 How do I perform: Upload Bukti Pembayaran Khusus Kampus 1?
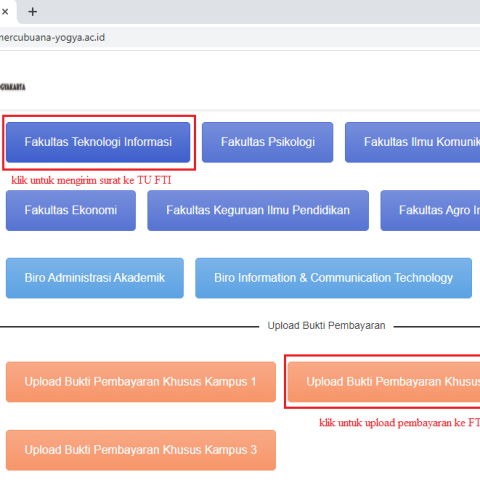[141, 382]
